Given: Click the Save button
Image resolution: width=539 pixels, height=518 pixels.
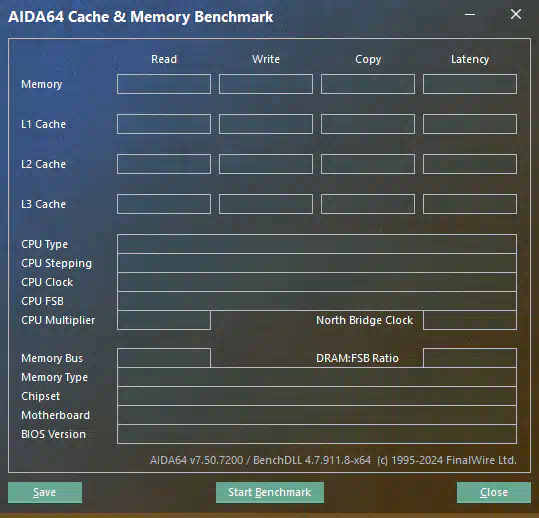Looking at the screenshot, I should 45,492.
